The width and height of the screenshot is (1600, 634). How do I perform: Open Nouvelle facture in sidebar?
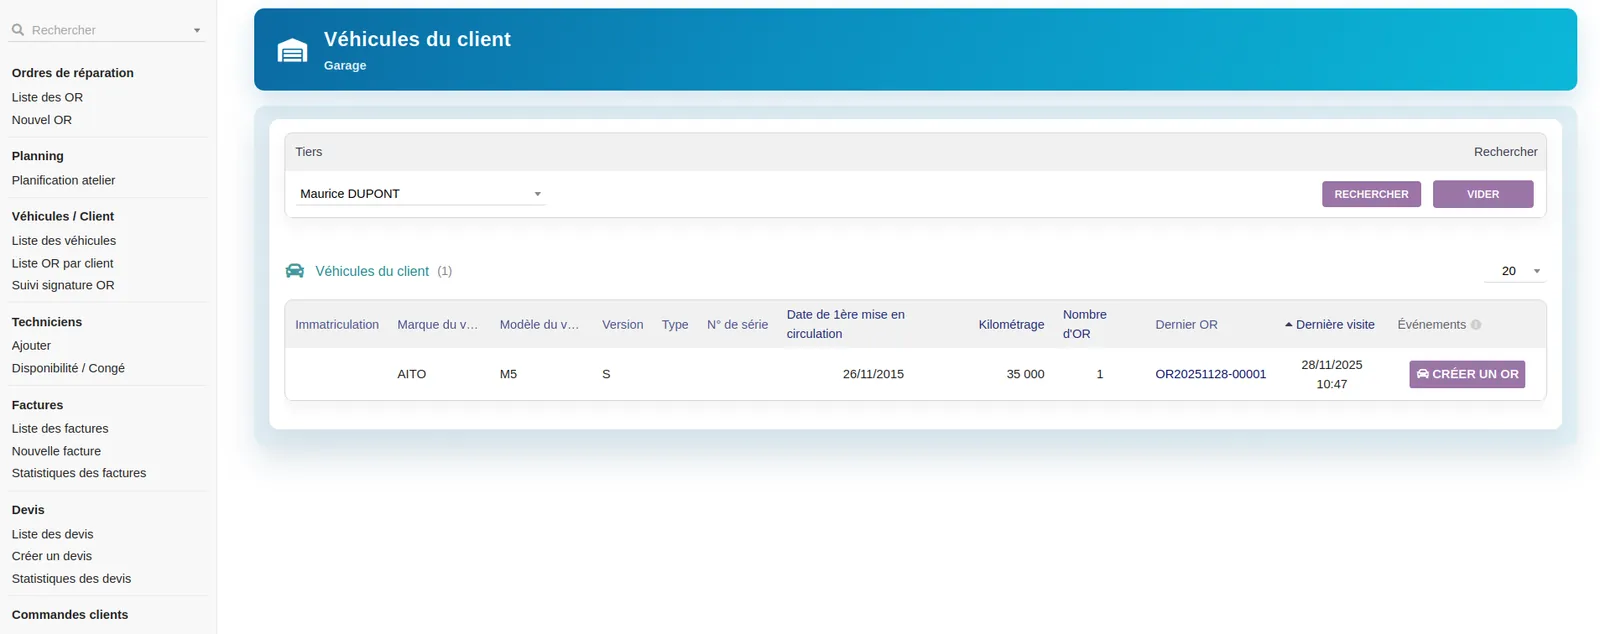click(x=56, y=451)
